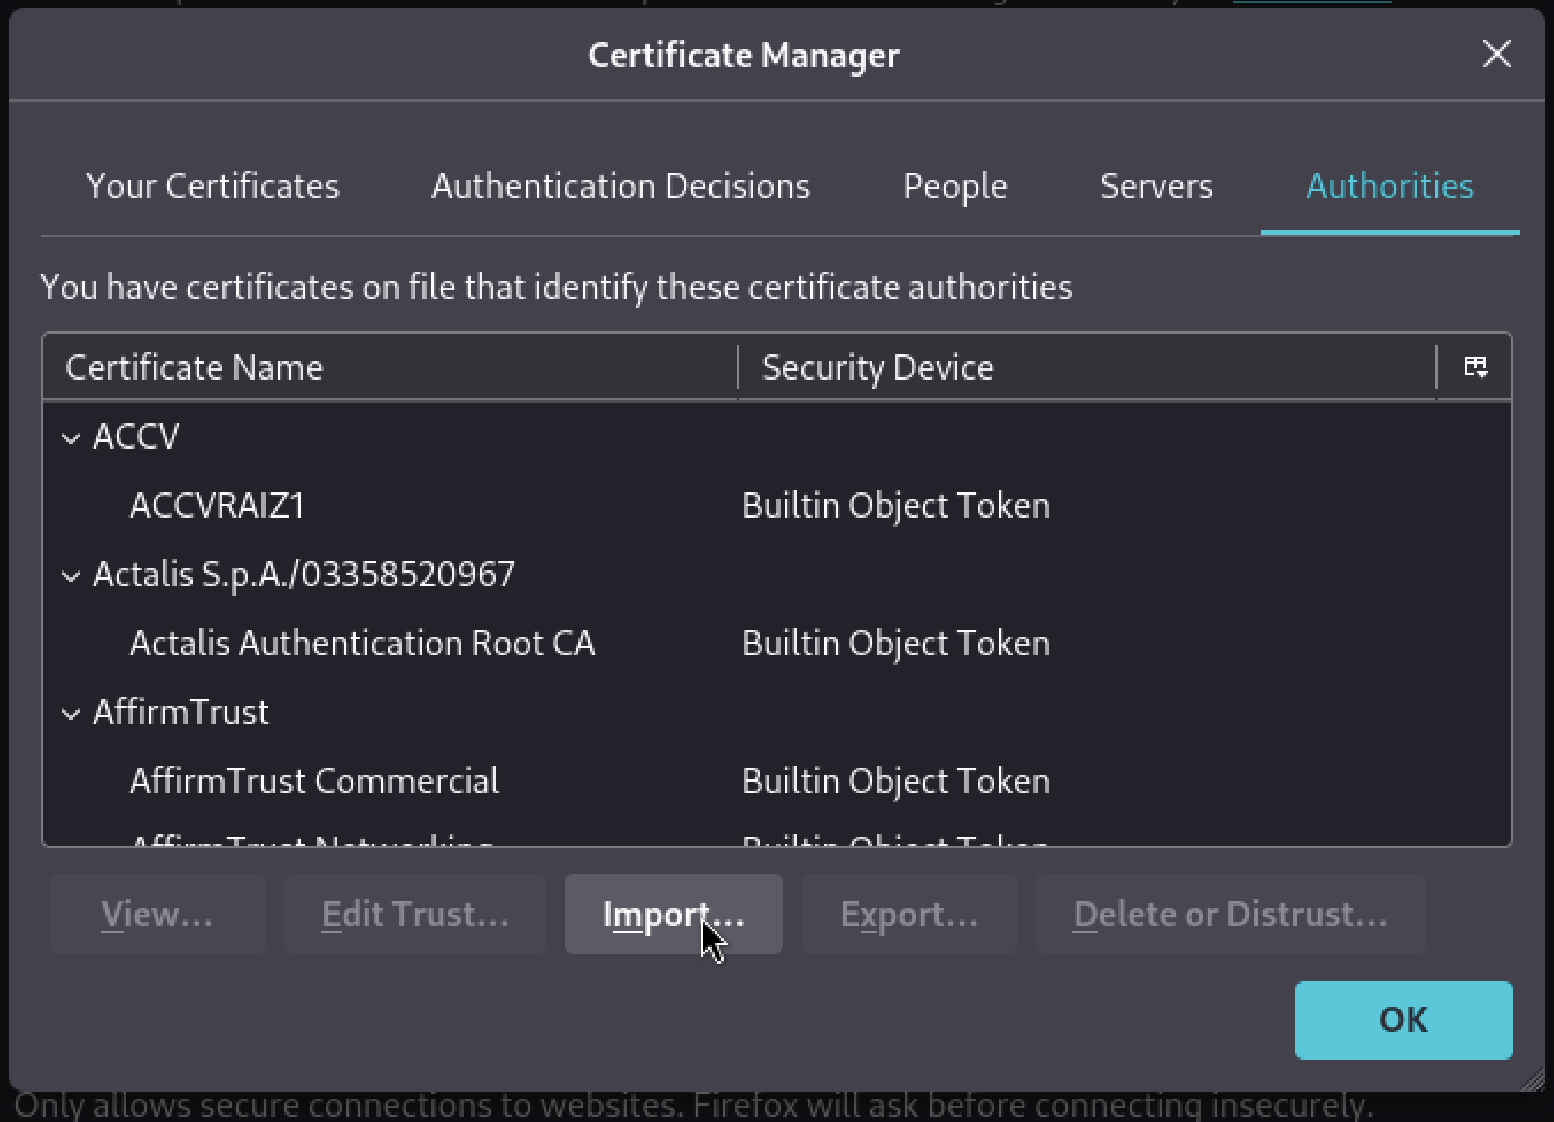The height and width of the screenshot is (1122, 1554).
Task: Open the column picker icon in table header
Action: [1475, 367]
